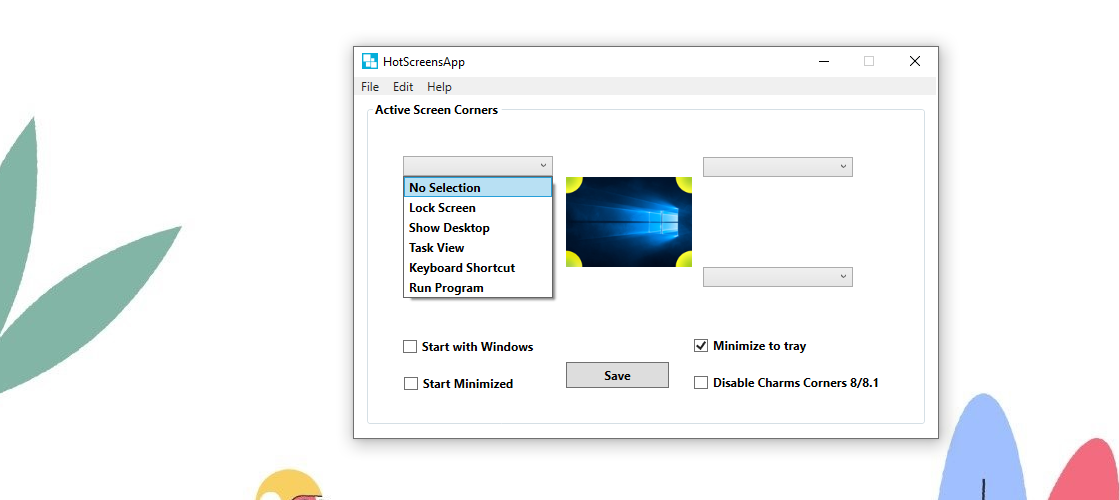Image resolution: width=1119 pixels, height=500 pixels.
Task: Click the Save button
Action: [617, 375]
